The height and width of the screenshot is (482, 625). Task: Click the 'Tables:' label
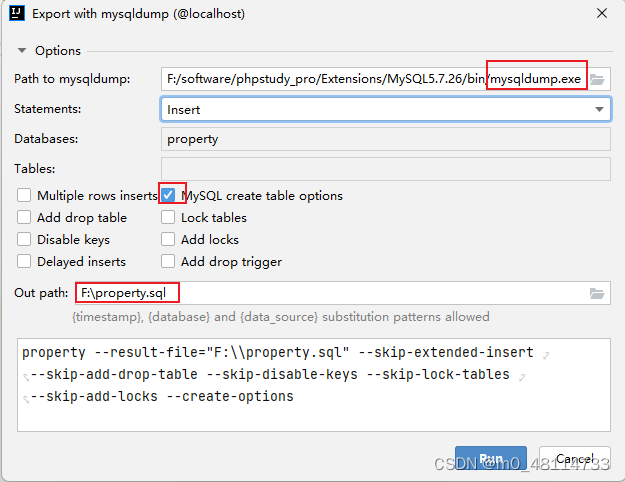click(35, 169)
